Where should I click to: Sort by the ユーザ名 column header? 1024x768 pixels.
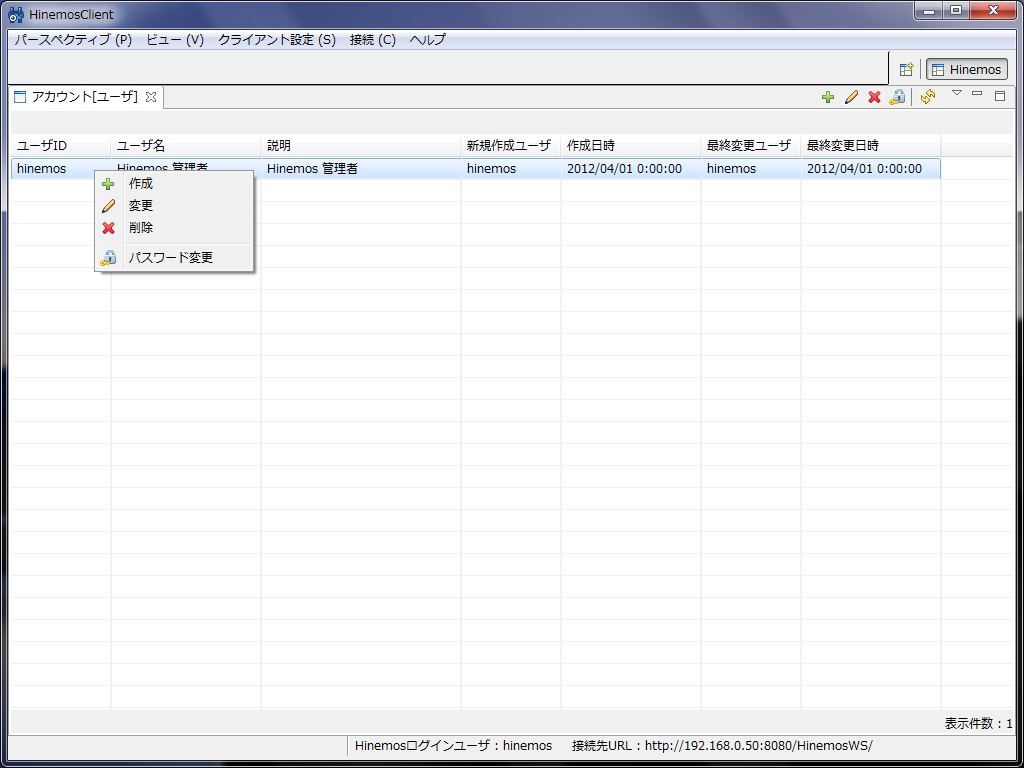pyautogui.click(x=186, y=145)
